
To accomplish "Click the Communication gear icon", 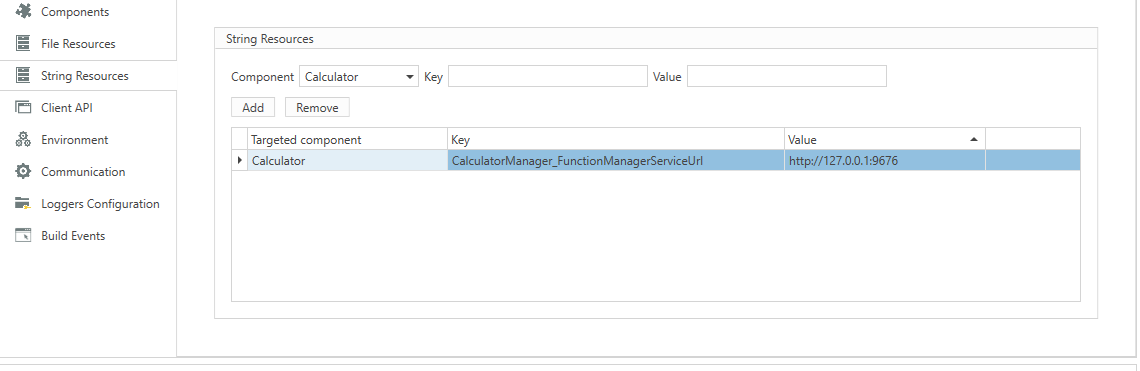I will [23, 172].
